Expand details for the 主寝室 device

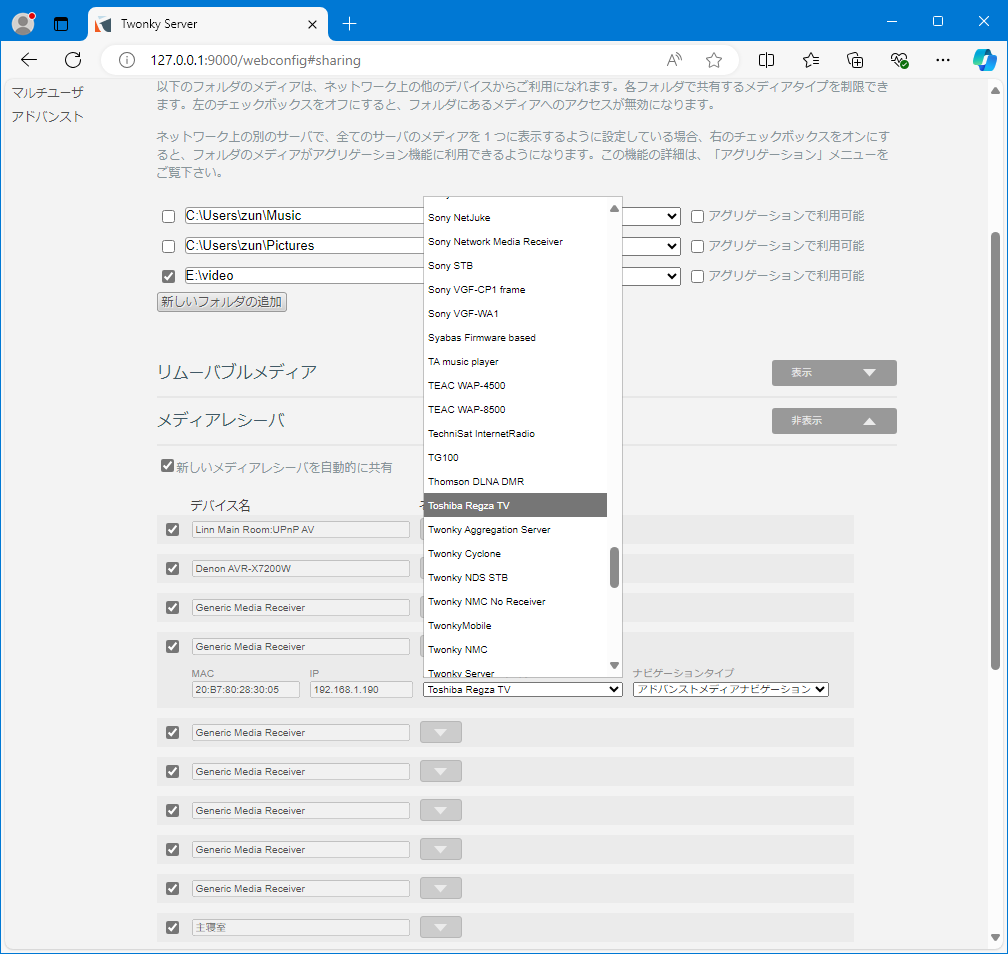pos(440,927)
